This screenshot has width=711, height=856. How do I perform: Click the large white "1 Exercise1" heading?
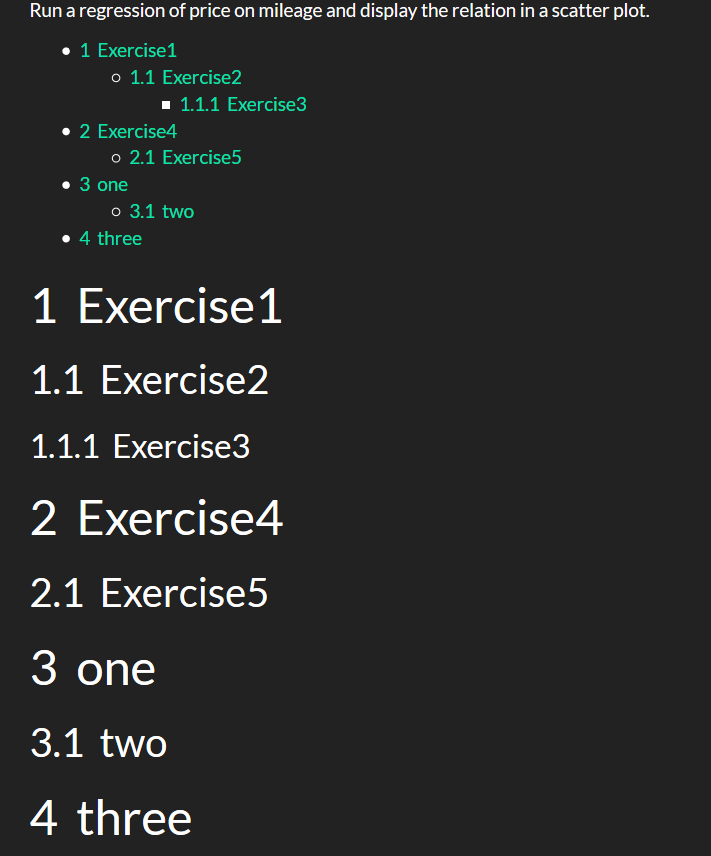(157, 305)
